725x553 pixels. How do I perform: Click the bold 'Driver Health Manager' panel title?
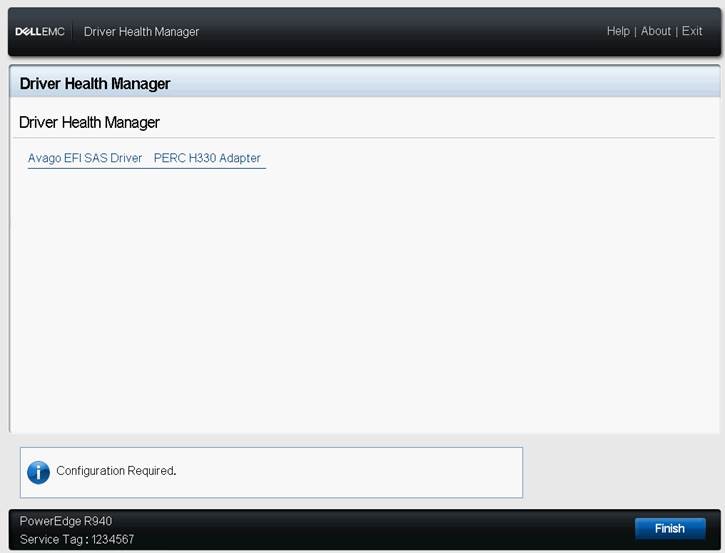coord(95,84)
